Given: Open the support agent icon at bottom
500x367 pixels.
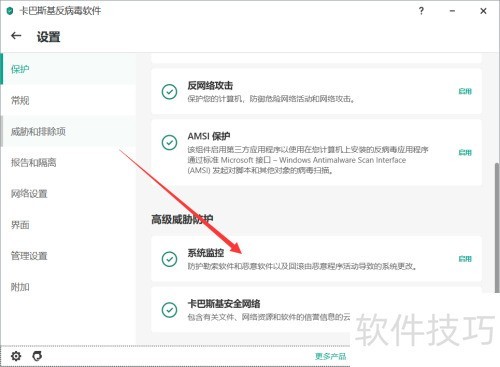Looking at the screenshot, I should pyautogui.click(x=37, y=356).
